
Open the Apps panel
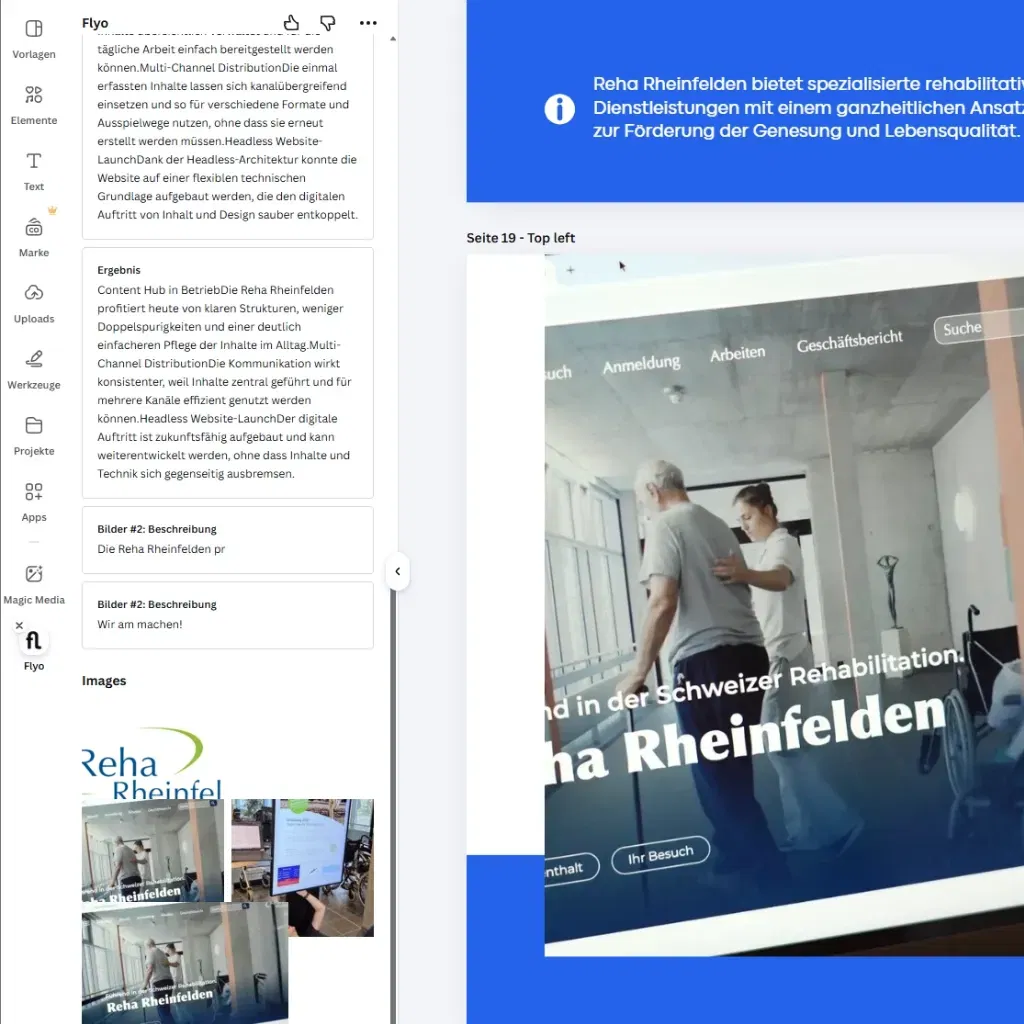point(34,502)
